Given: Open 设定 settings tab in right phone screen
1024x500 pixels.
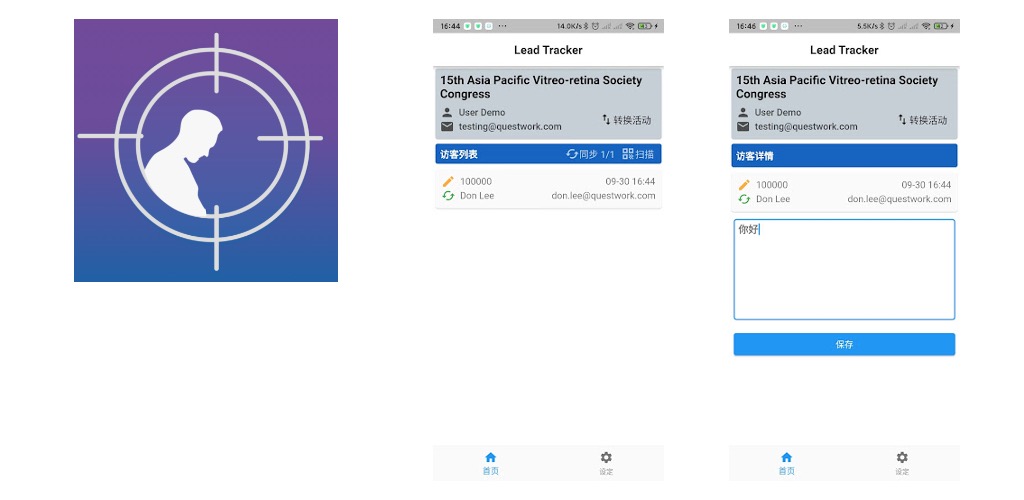Looking at the screenshot, I should pyautogui.click(x=902, y=463).
